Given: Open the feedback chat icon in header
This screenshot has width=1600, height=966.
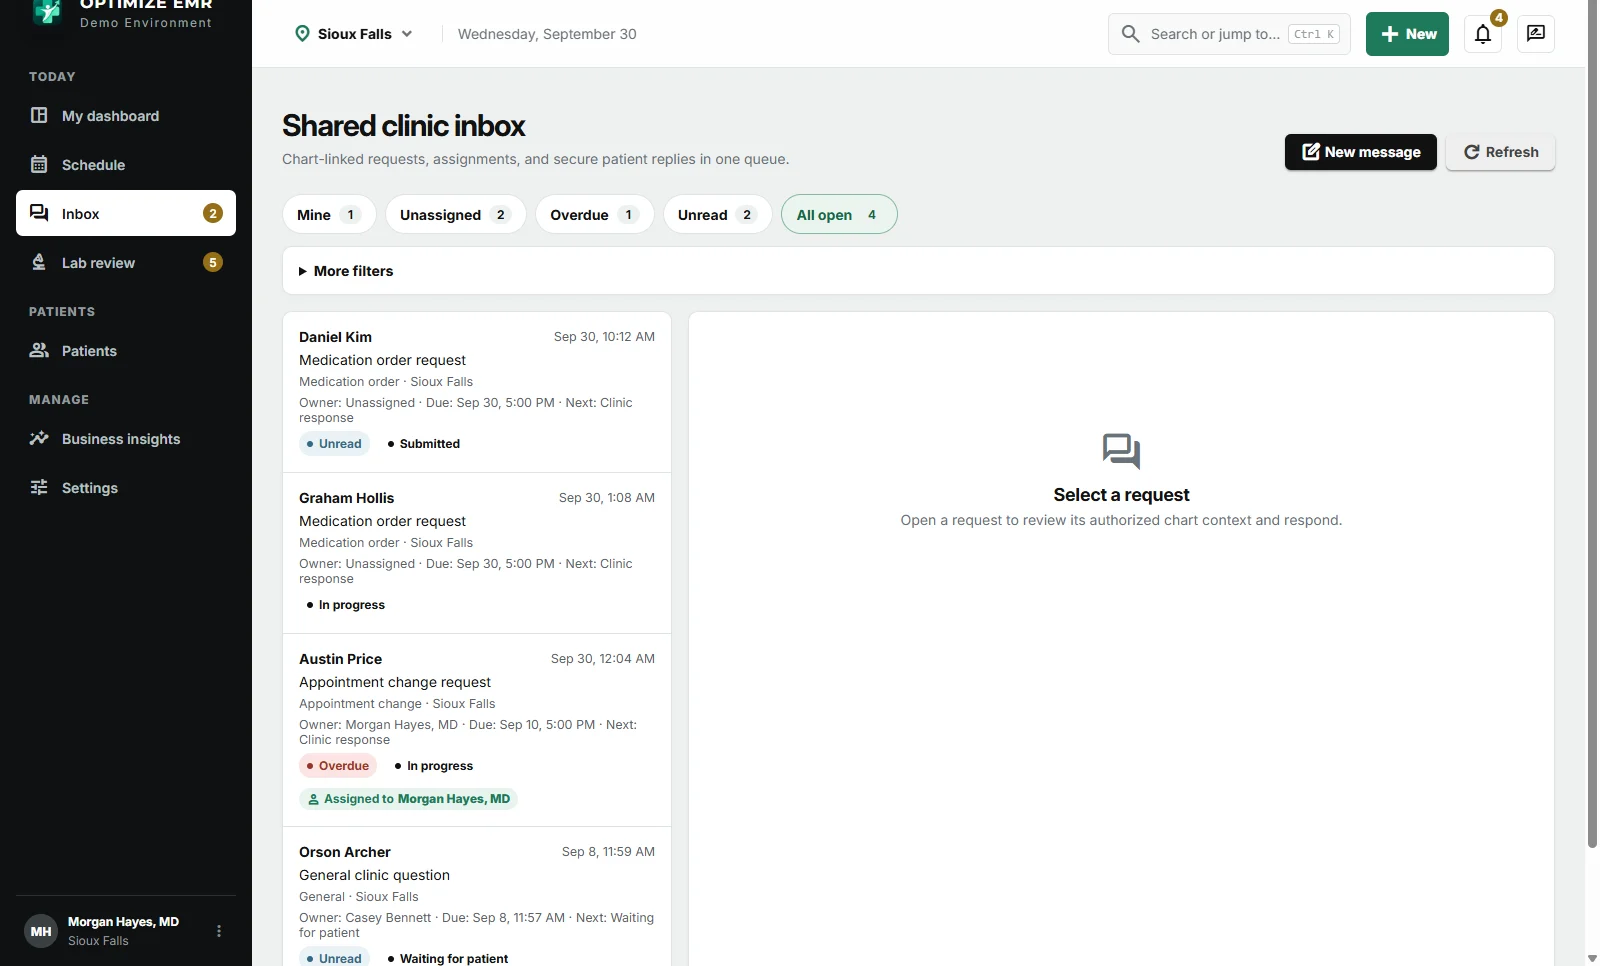Looking at the screenshot, I should pos(1536,34).
